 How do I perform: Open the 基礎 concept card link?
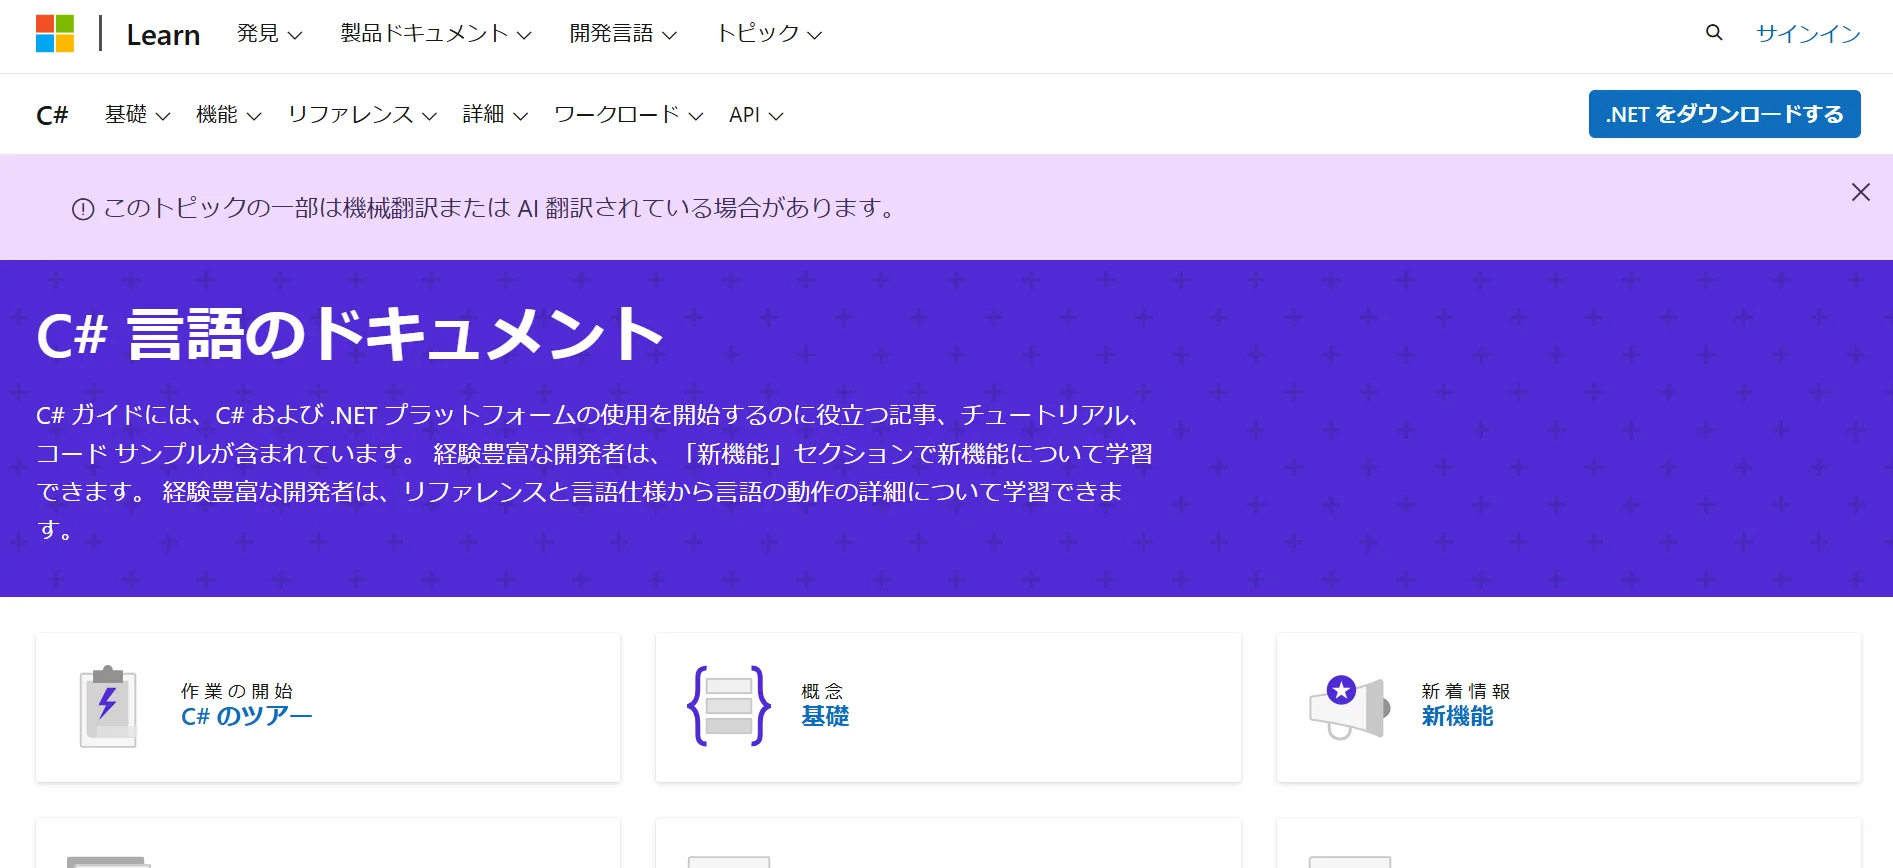pos(825,717)
